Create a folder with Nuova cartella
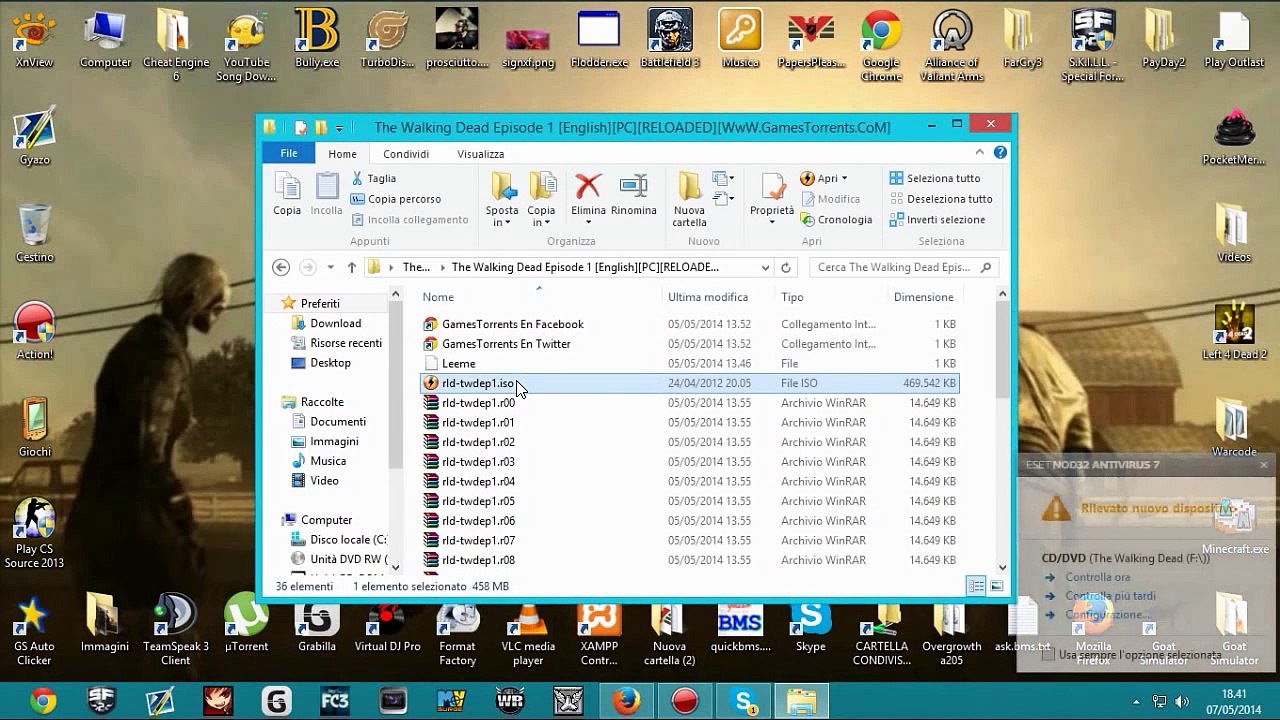1280x720 pixels. click(689, 199)
